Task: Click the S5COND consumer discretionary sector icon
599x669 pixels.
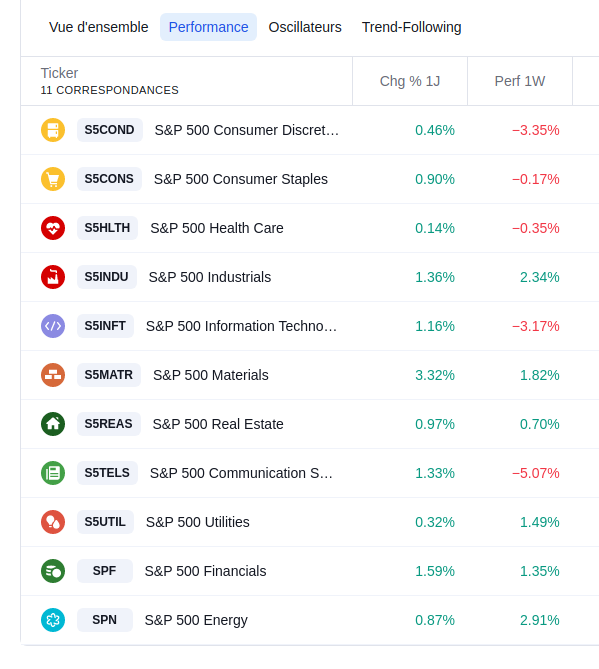Action: (x=53, y=130)
